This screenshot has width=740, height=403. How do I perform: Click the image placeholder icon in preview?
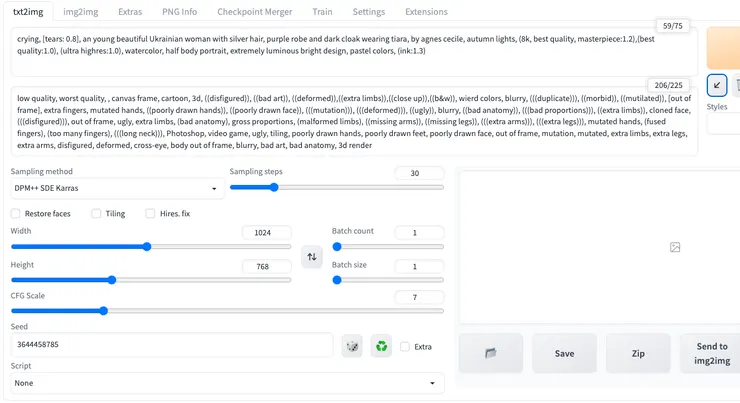point(675,247)
